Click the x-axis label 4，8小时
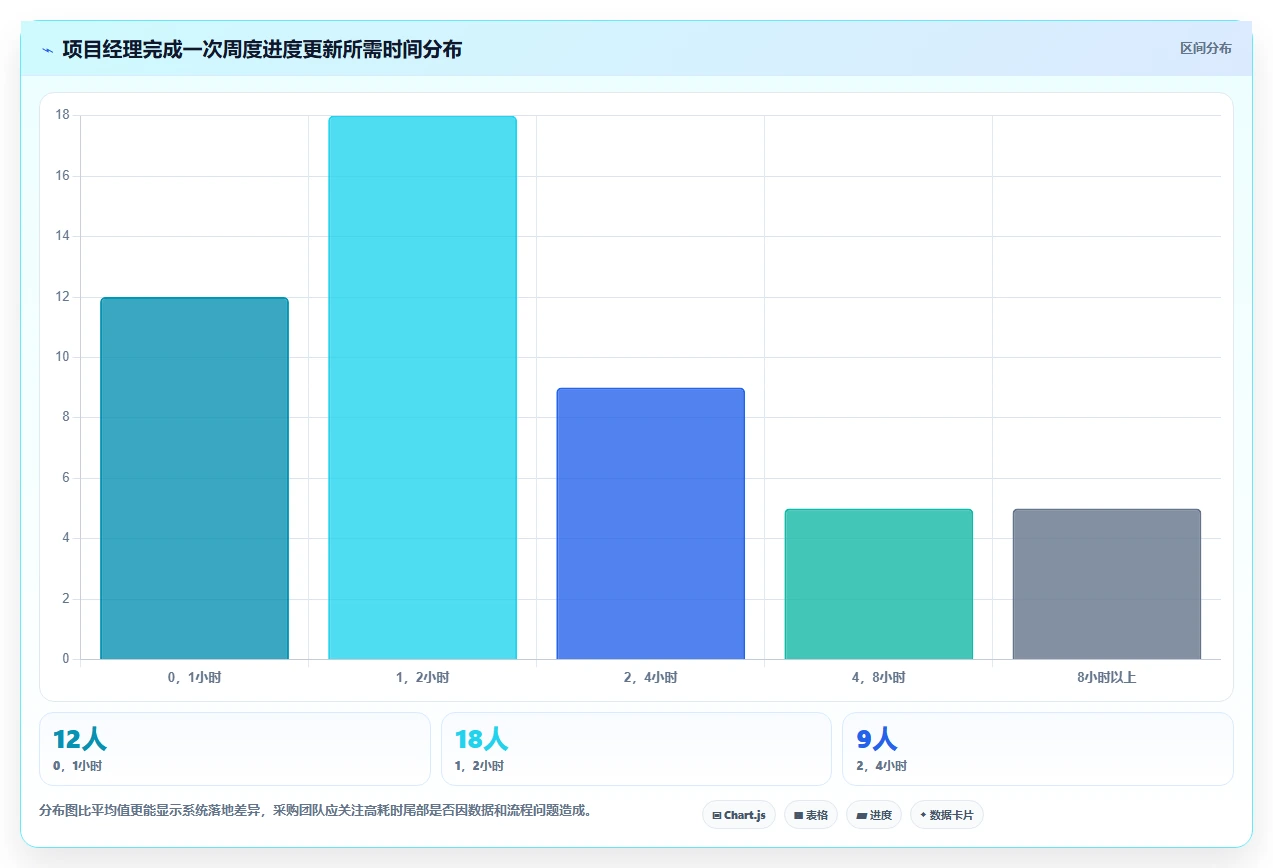The image size is (1273, 868). (878, 677)
